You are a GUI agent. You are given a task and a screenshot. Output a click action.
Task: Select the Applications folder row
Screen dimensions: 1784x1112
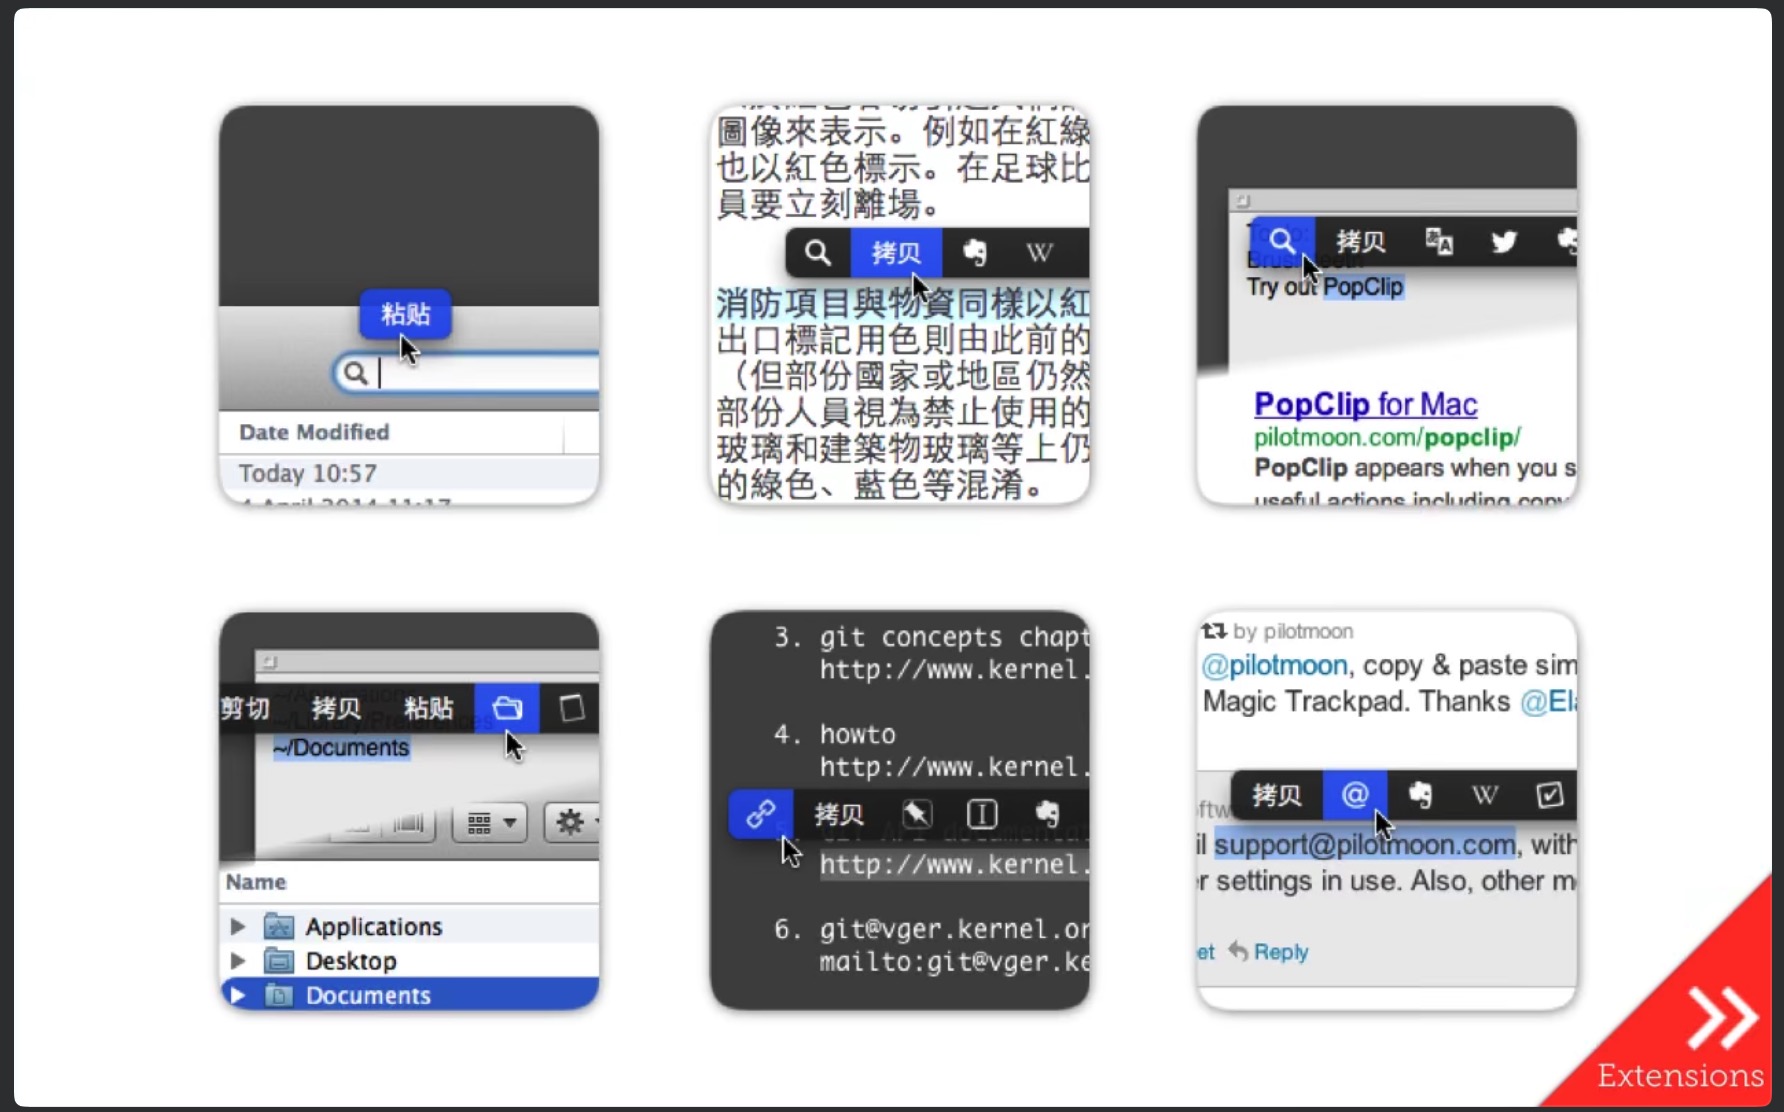tap(409, 926)
